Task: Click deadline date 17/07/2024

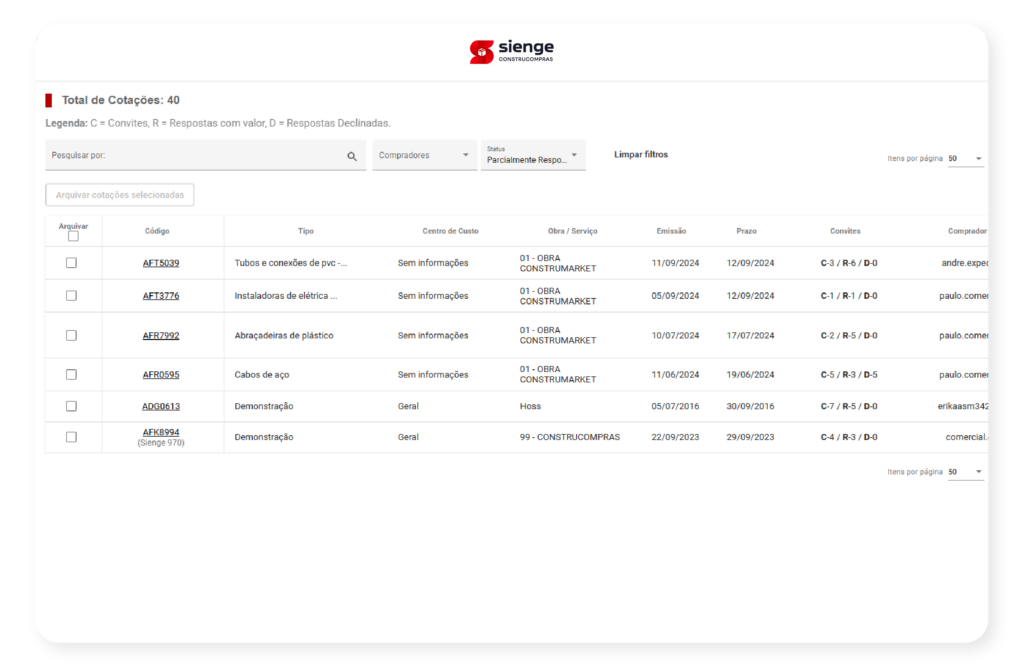Action: pos(750,336)
